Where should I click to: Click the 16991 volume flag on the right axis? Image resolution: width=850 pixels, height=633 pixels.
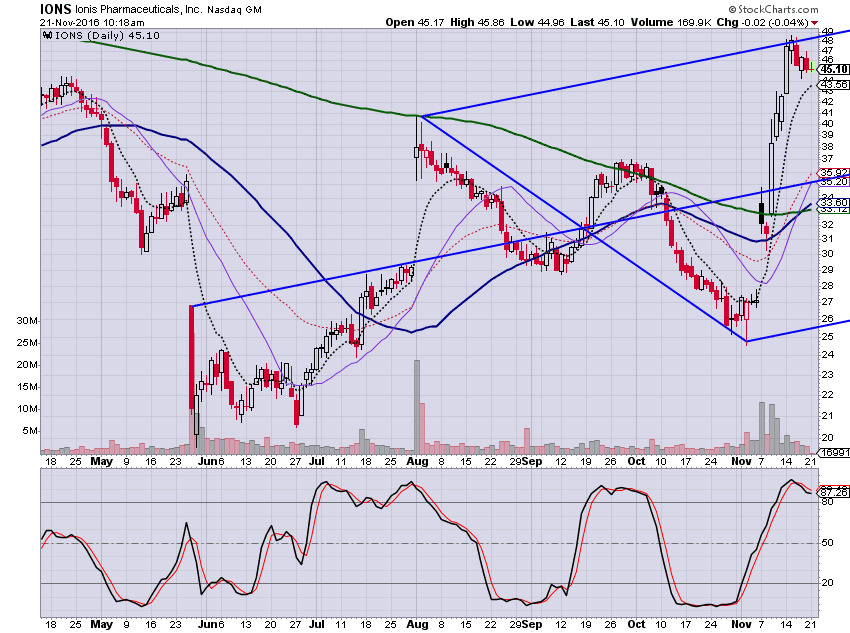834,453
